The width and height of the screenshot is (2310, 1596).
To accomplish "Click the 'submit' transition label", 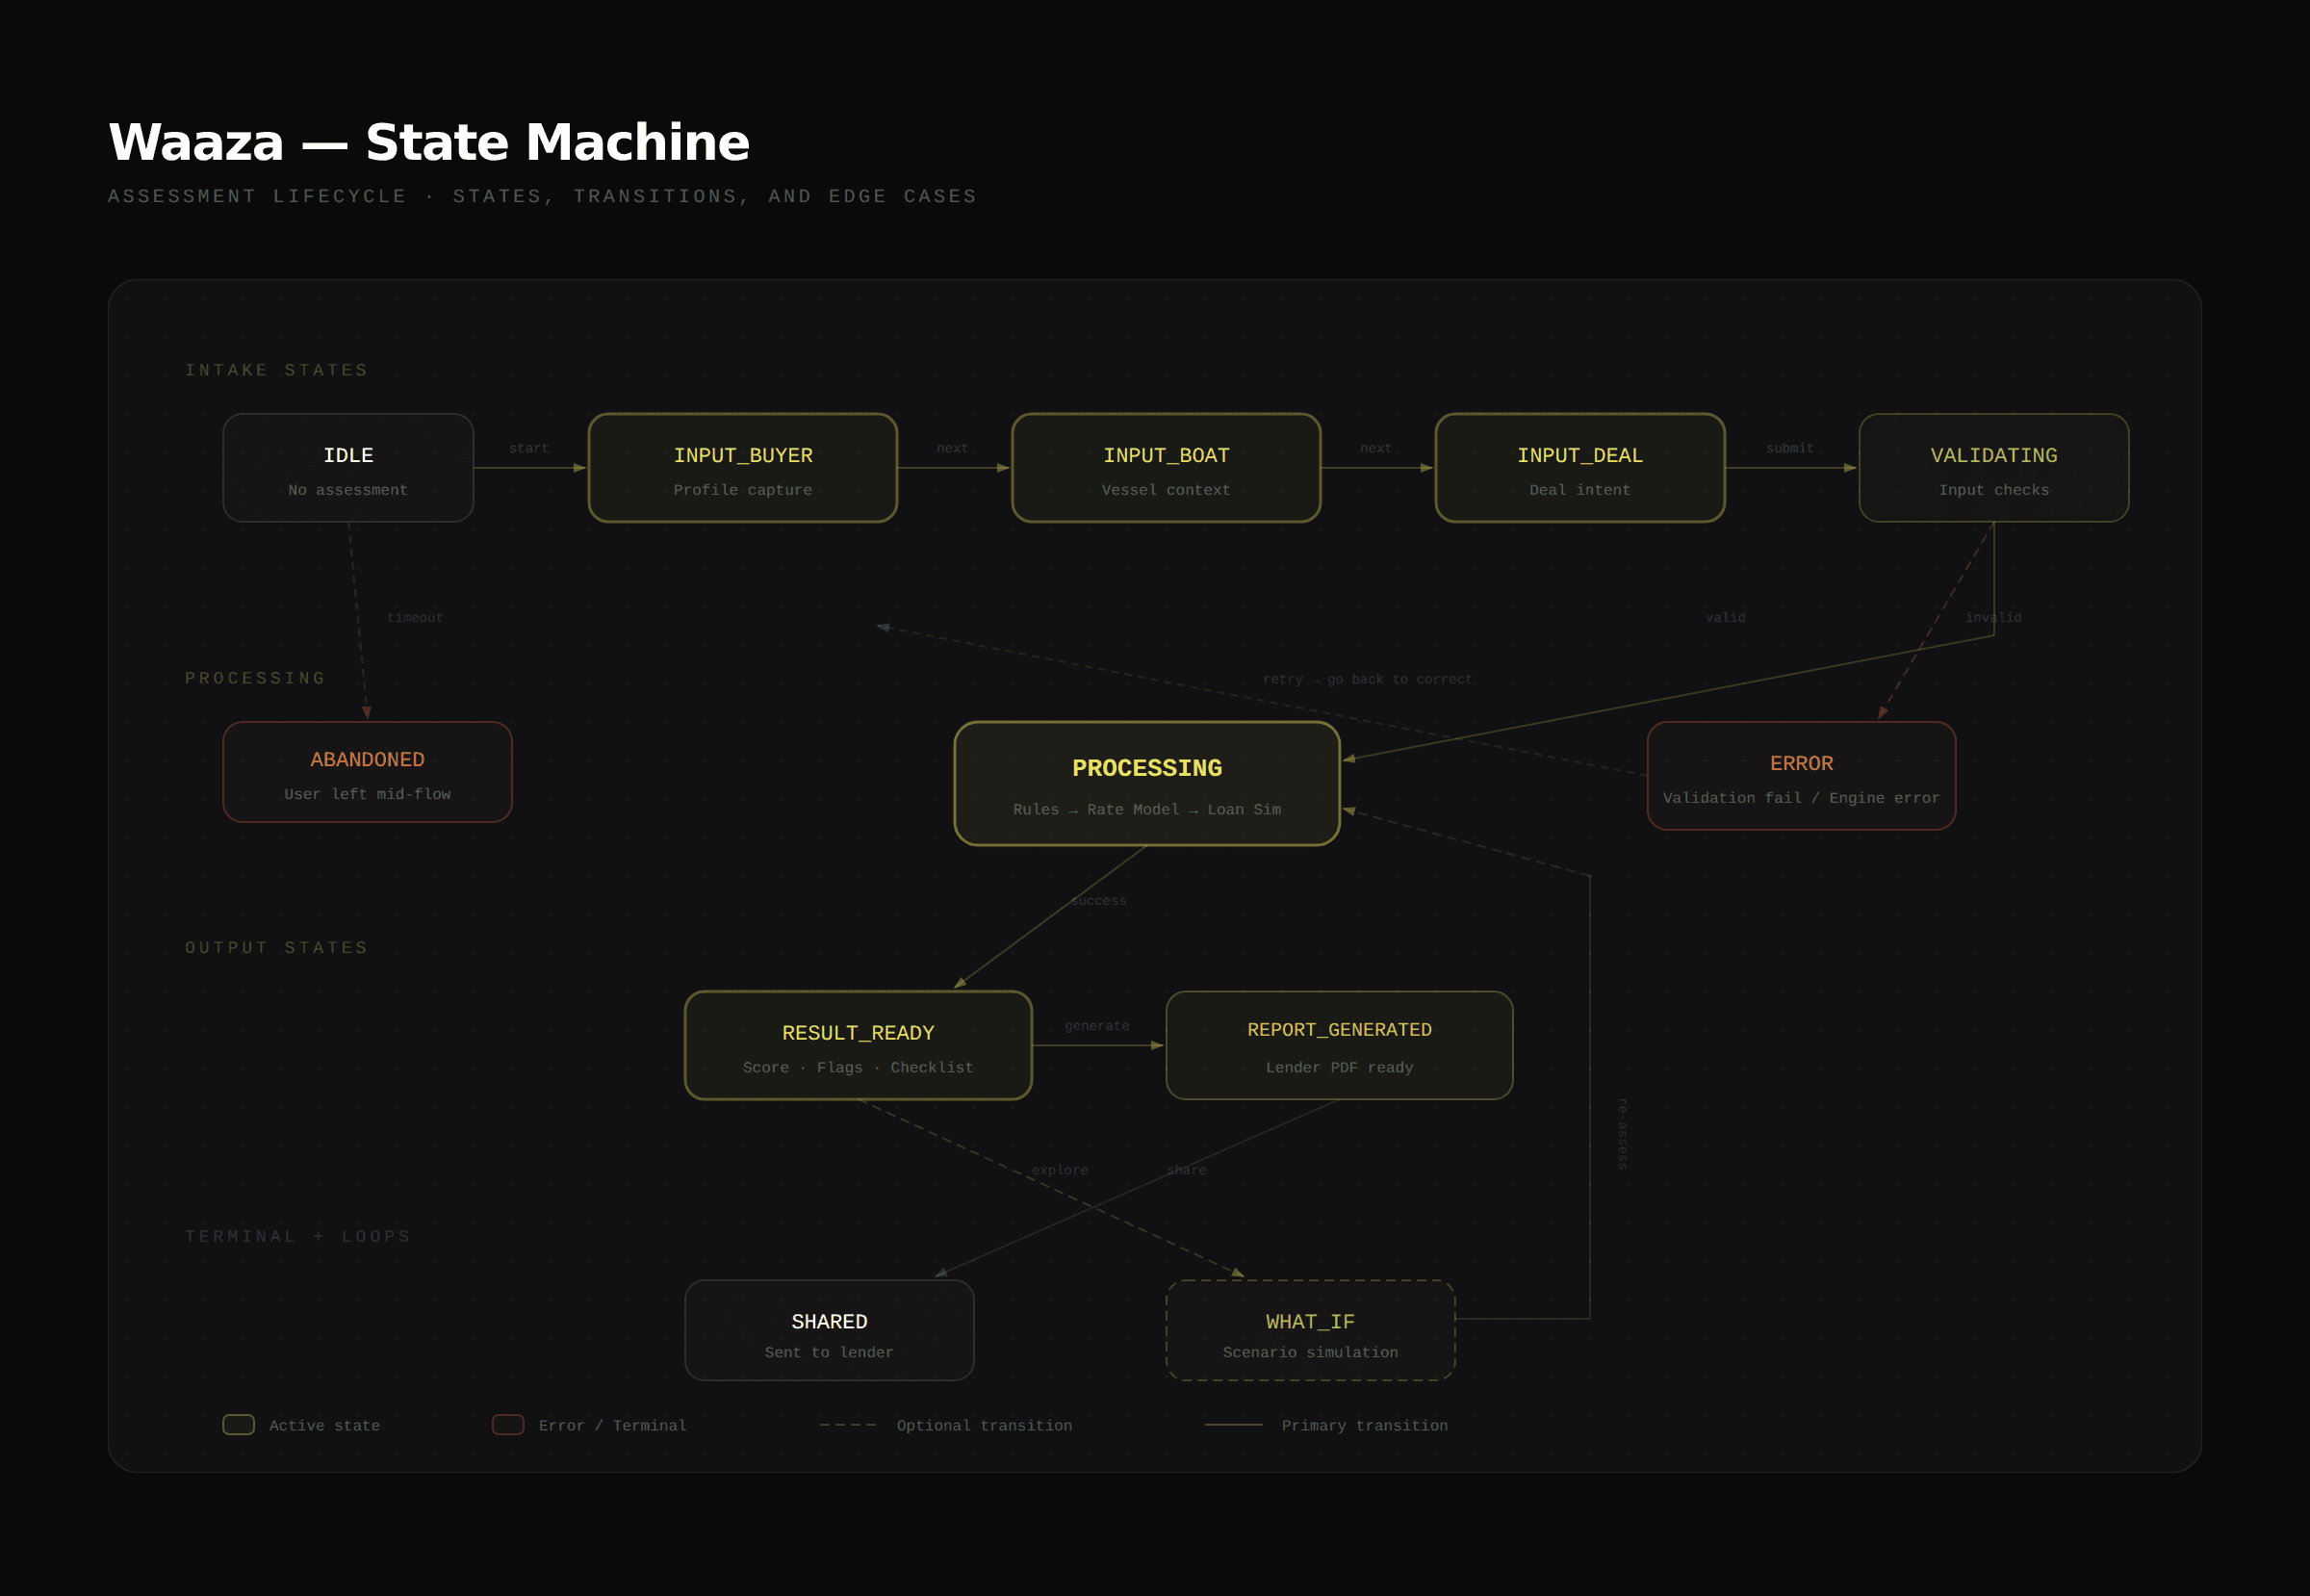I will pyautogui.click(x=1789, y=448).
